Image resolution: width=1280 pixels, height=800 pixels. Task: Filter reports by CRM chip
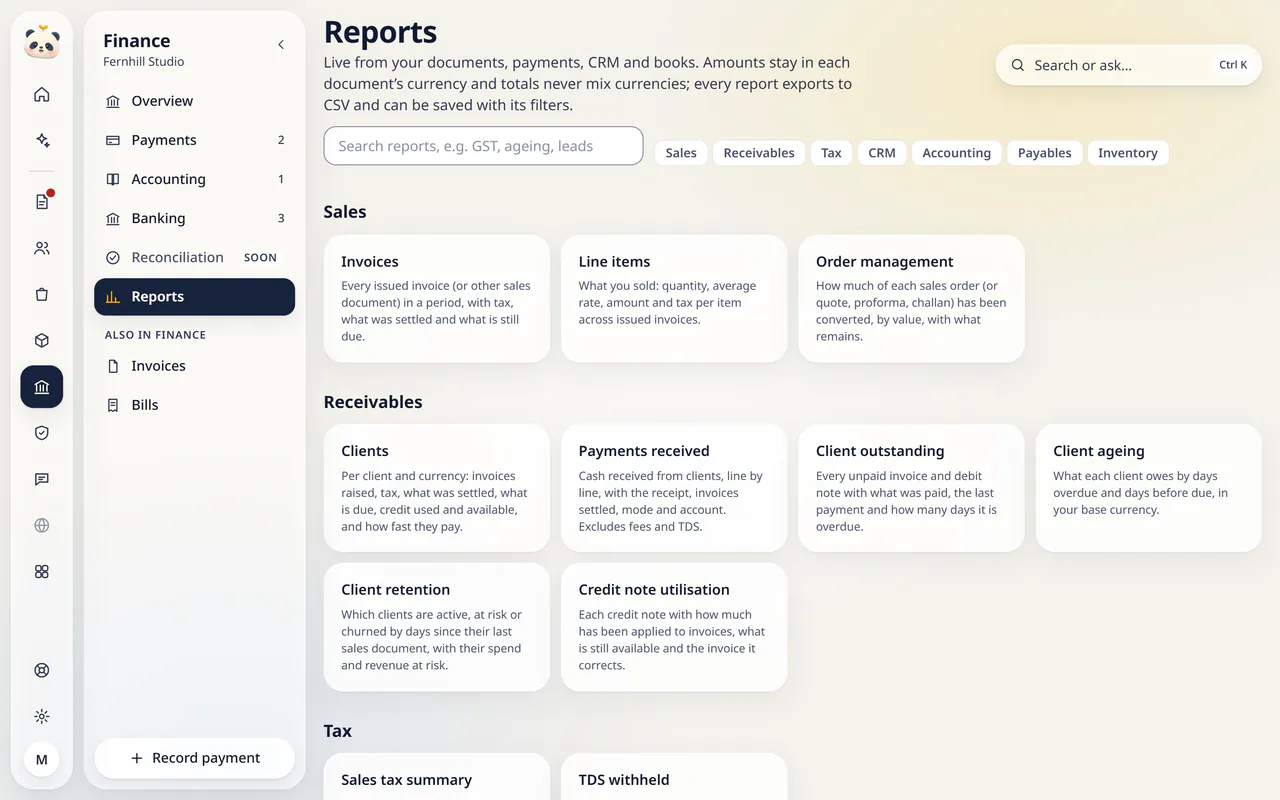pyautogui.click(x=882, y=153)
